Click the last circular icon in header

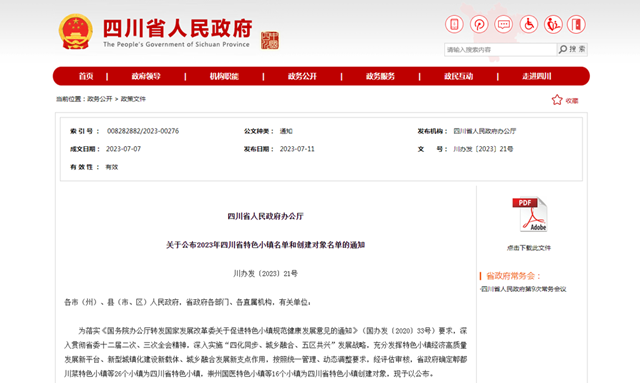576,24
